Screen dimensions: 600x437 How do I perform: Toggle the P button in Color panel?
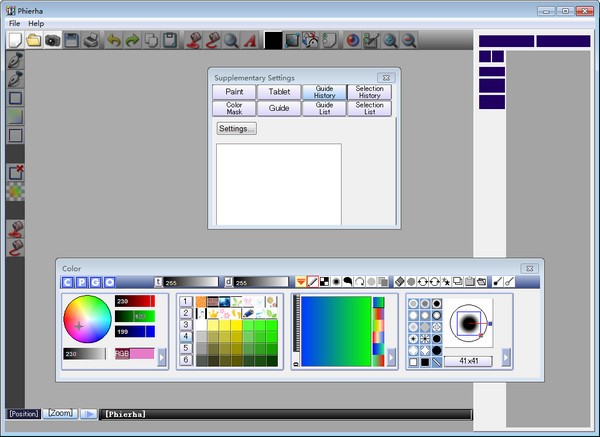click(82, 282)
